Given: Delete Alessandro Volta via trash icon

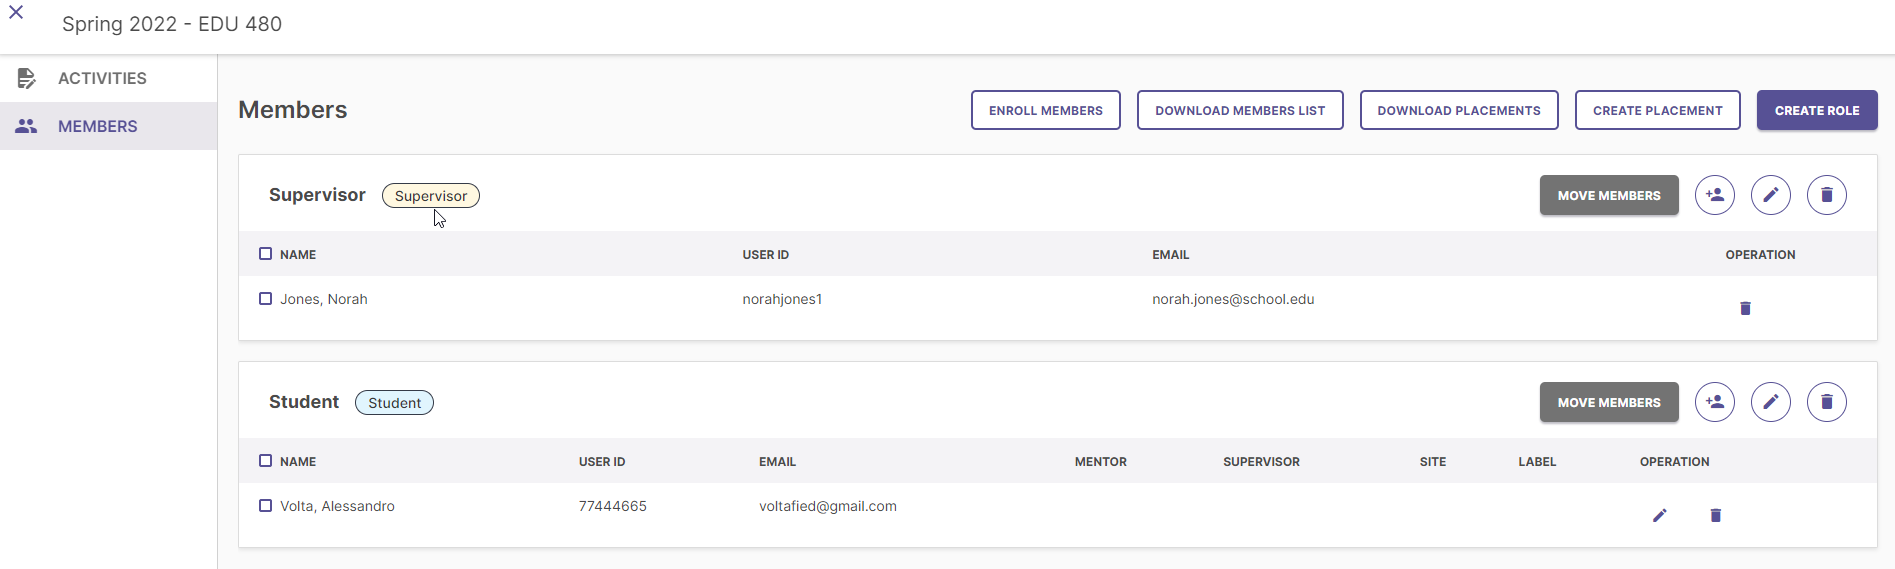Looking at the screenshot, I should (1716, 515).
